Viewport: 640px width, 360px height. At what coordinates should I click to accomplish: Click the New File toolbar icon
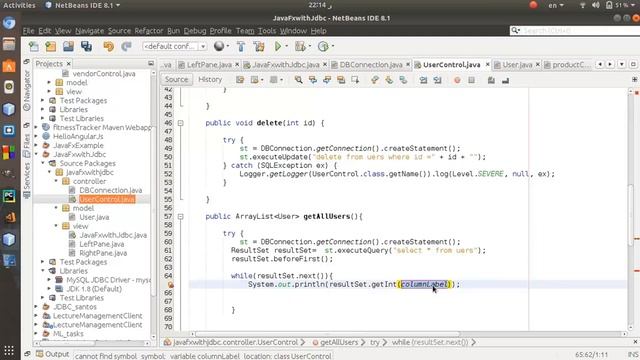coord(33,46)
